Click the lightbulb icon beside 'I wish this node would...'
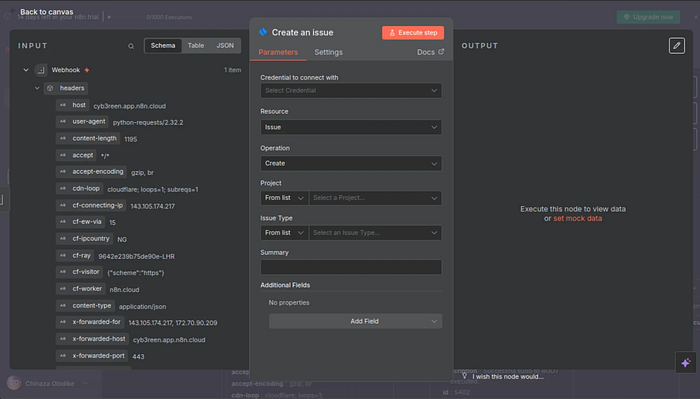Image resolution: width=700 pixels, height=399 pixels. click(464, 376)
